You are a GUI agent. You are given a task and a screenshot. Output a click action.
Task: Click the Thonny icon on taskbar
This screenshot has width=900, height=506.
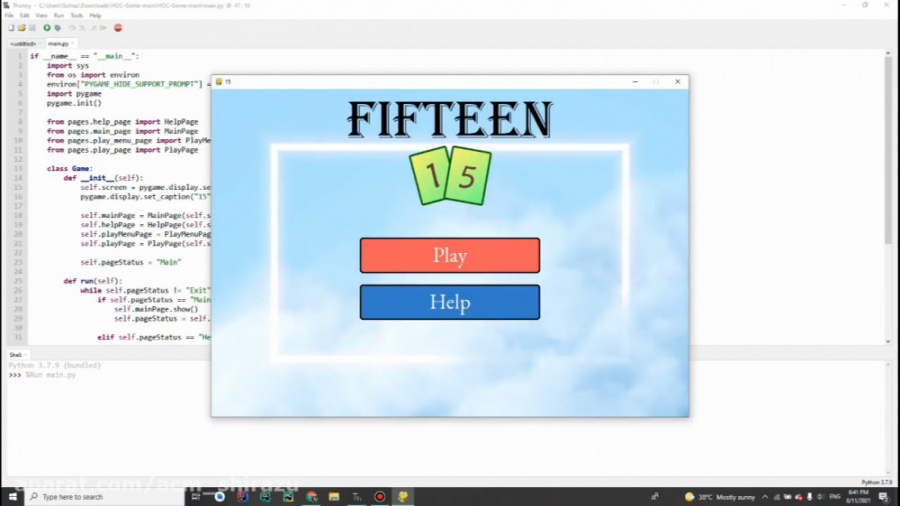(x=357, y=497)
